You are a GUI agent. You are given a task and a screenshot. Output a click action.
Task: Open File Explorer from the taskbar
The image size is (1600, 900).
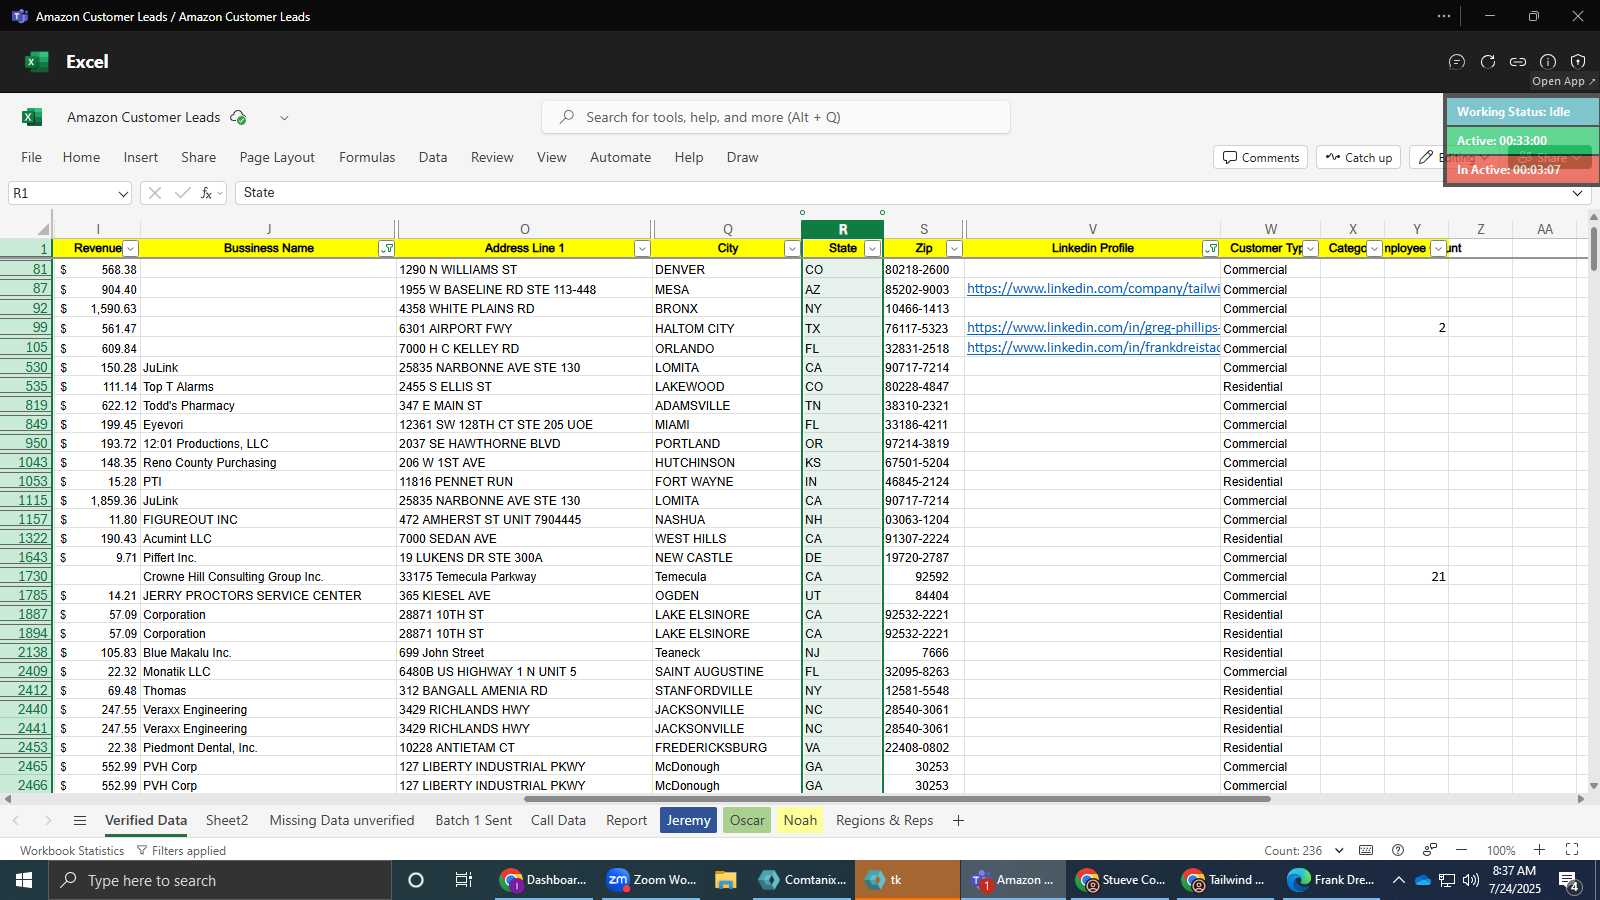(726, 880)
